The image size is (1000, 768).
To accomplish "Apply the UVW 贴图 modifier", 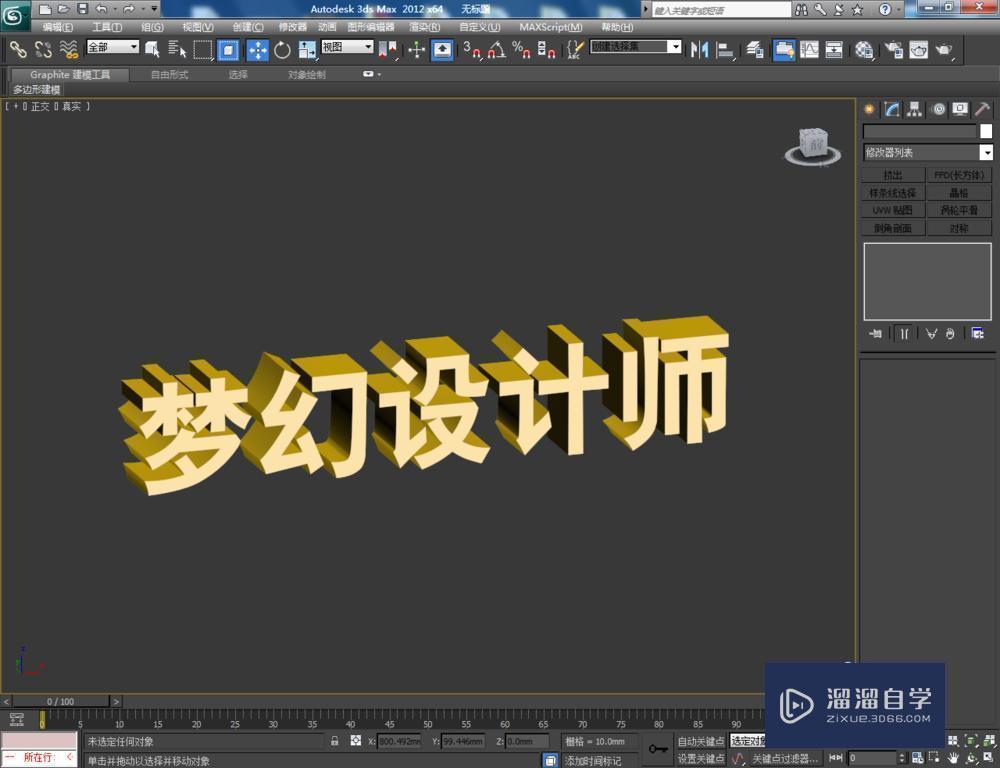I will pos(893,210).
